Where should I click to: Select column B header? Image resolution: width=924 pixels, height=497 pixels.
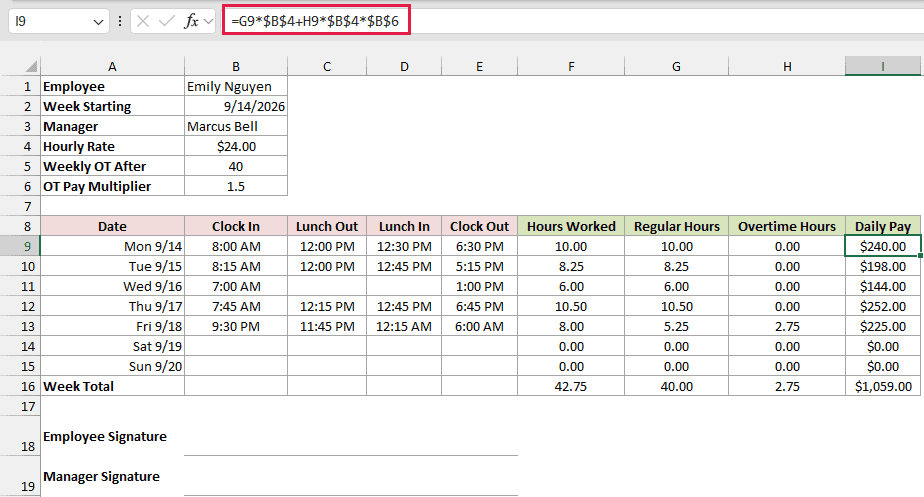236,67
